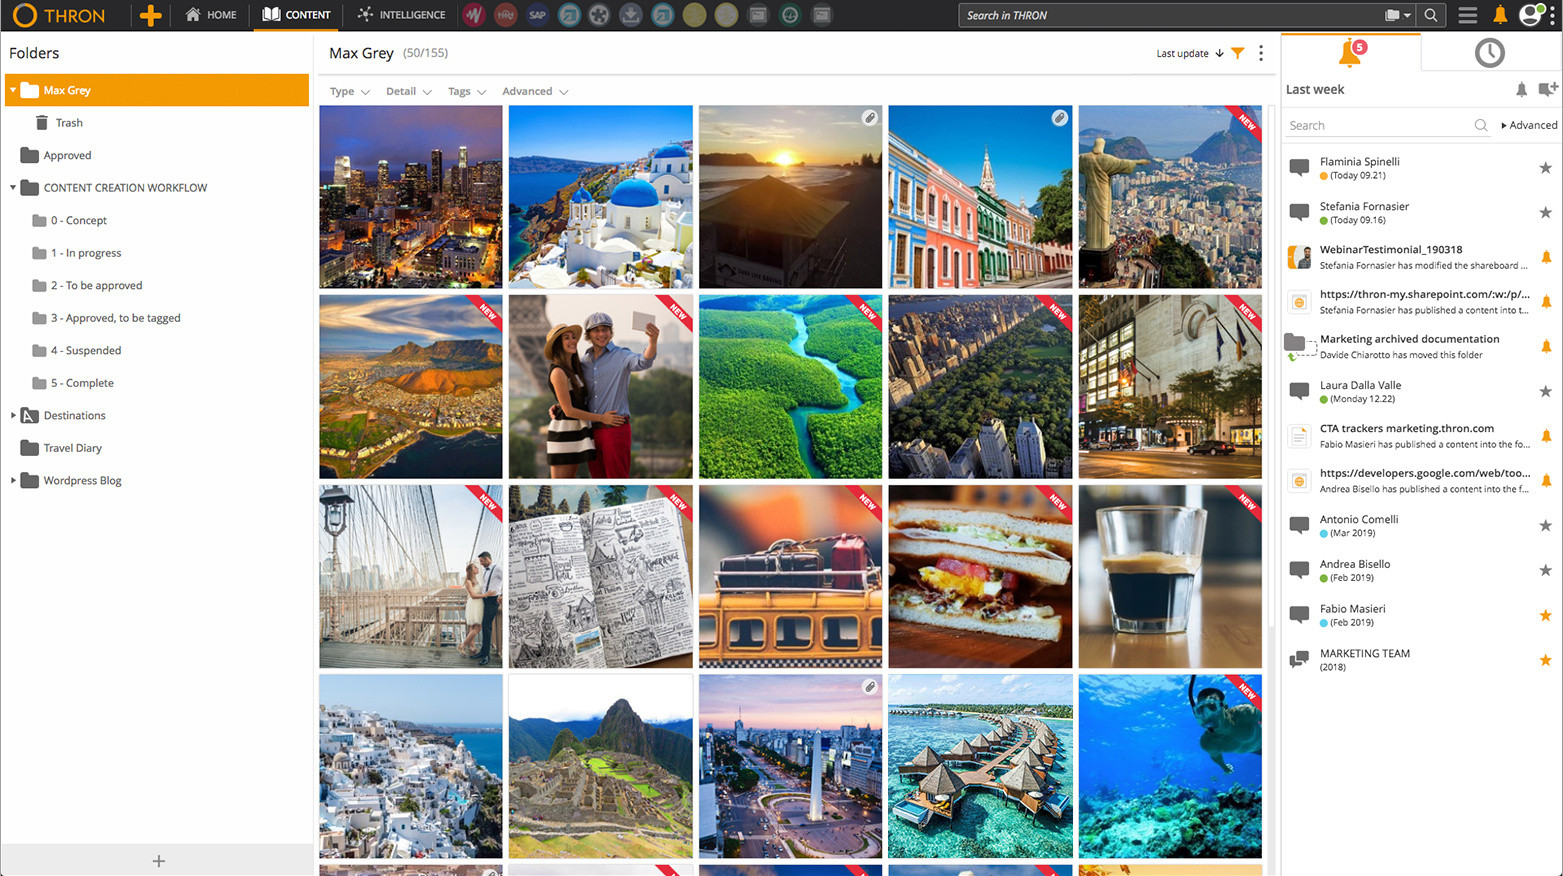This screenshot has height=876, width=1563.
Task: Open the clock history tab
Action: [x=1489, y=53]
